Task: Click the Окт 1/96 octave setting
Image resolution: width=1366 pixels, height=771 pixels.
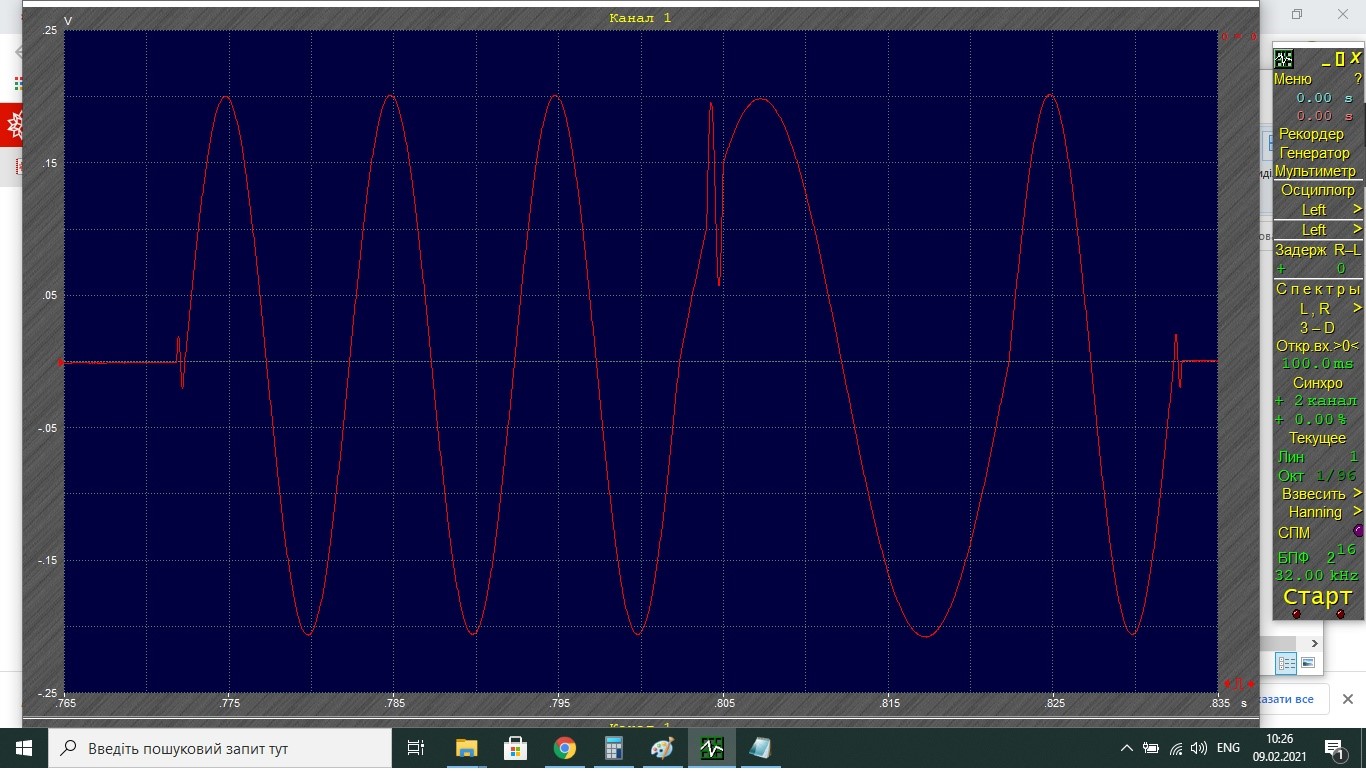Action: pyautogui.click(x=1317, y=476)
